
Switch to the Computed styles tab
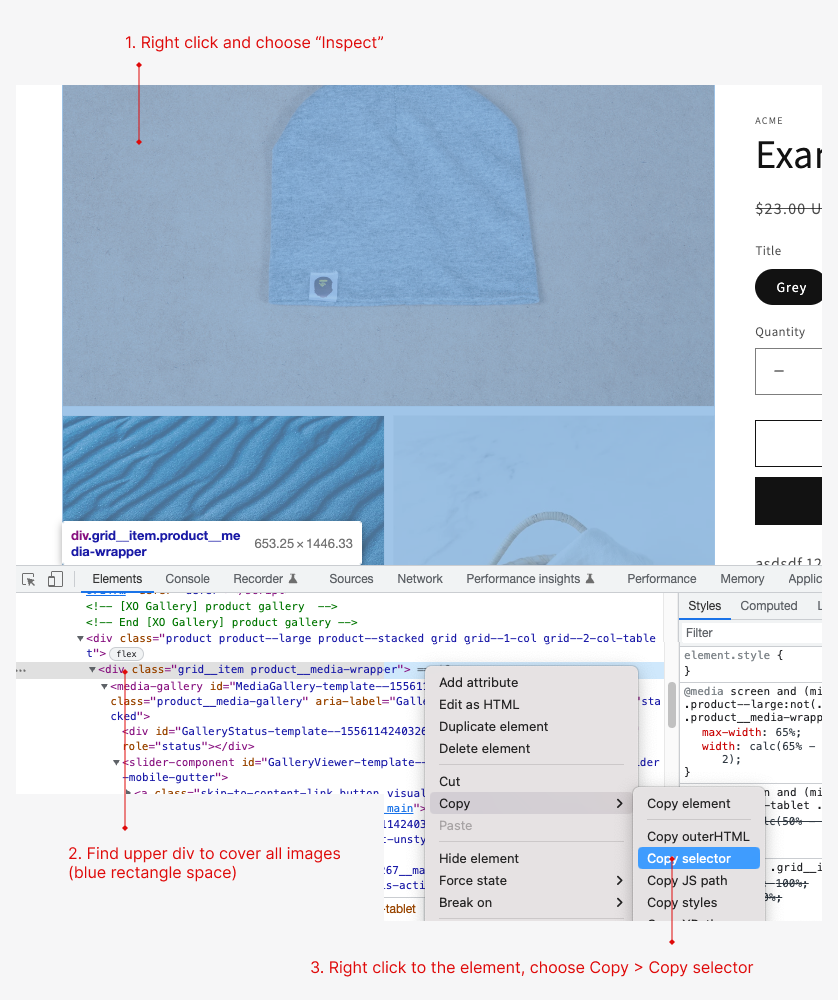(768, 605)
